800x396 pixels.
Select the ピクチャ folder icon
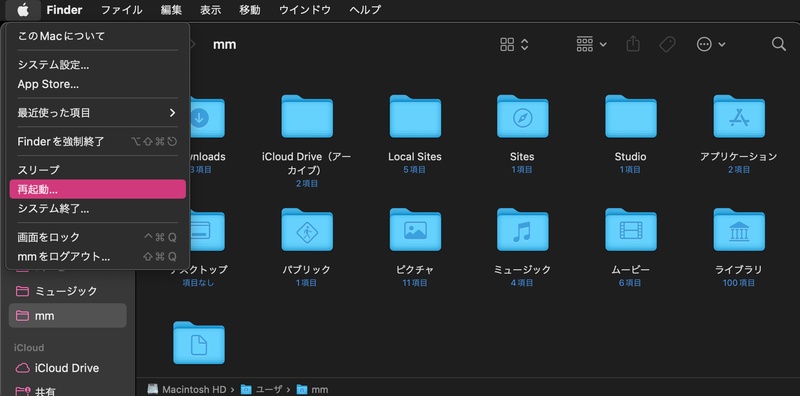coord(415,230)
